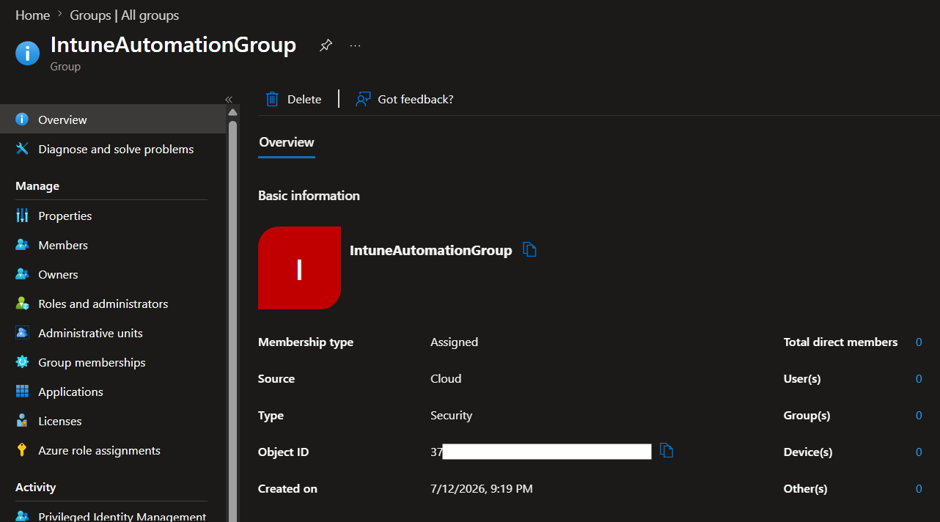Image resolution: width=940 pixels, height=522 pixels.
Task: Click the sidebar scroll up arrow
Action: click(x=233, y=113)
